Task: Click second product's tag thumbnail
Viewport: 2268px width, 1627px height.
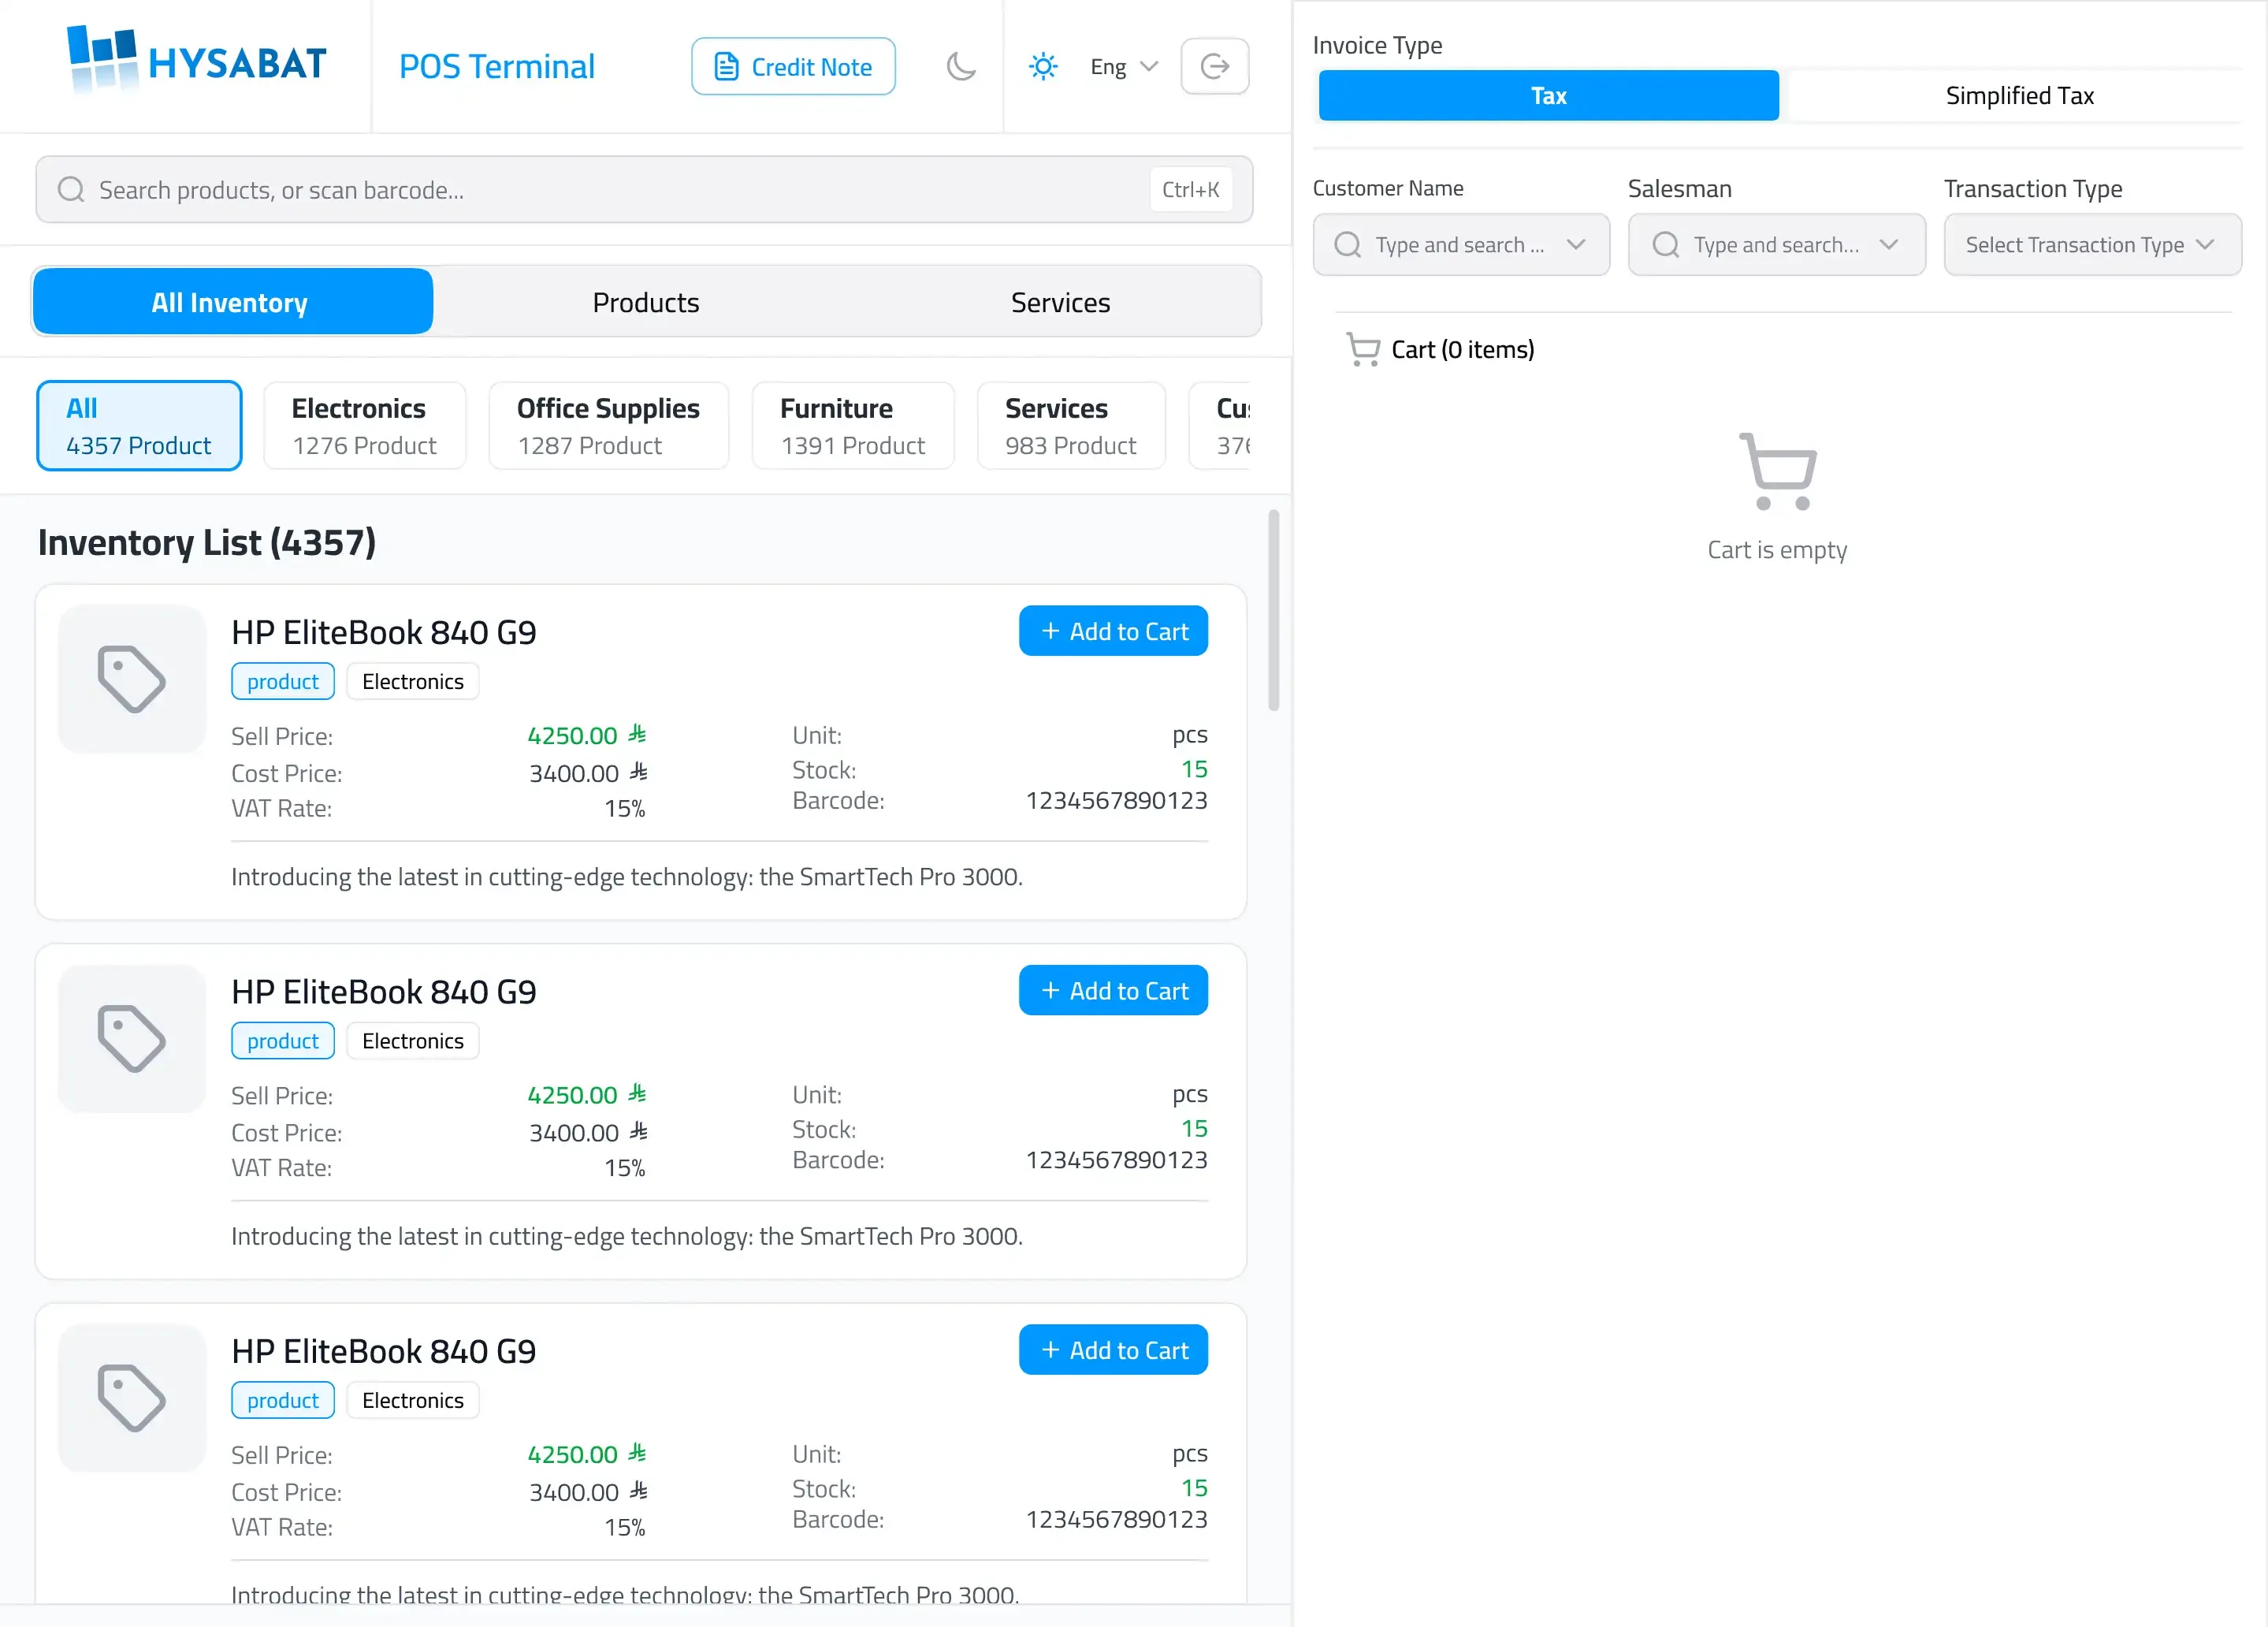Action: point(132,1039)
